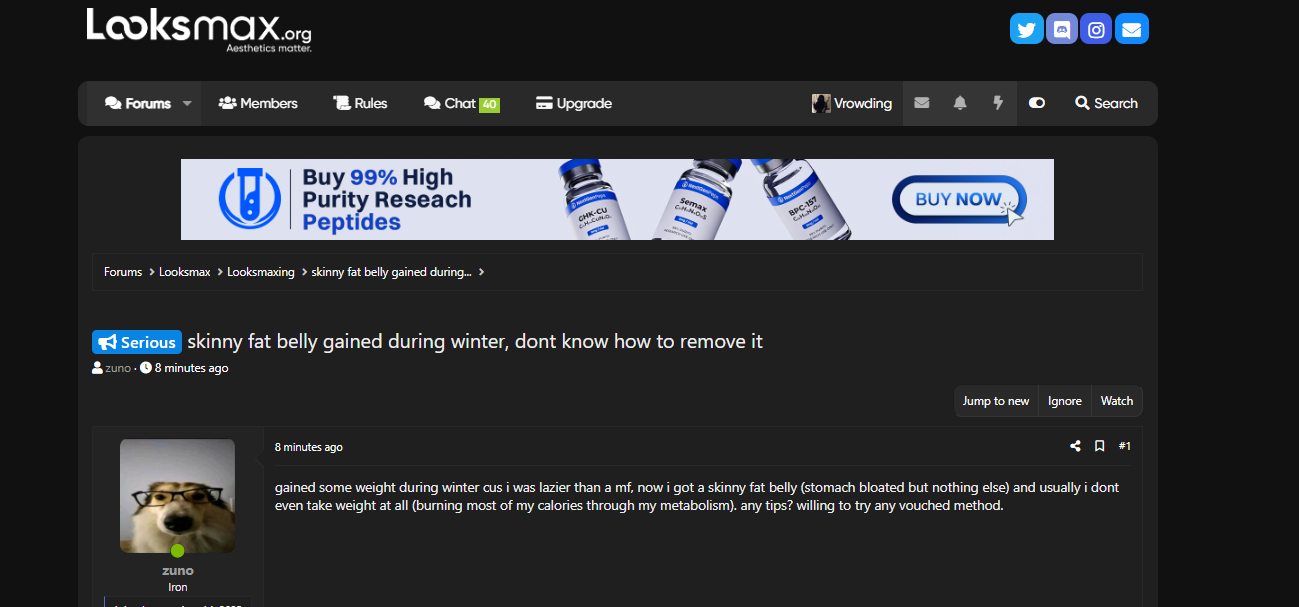
Task: Open the Upgrade page
Action: [574, 103]
